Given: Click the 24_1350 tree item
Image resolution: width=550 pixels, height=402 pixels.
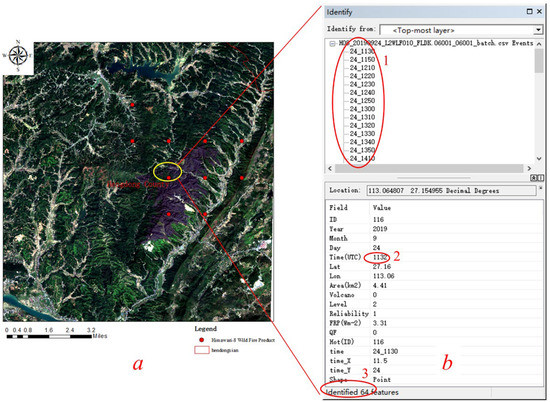Looking at the screenshot, I should (362, 150).
